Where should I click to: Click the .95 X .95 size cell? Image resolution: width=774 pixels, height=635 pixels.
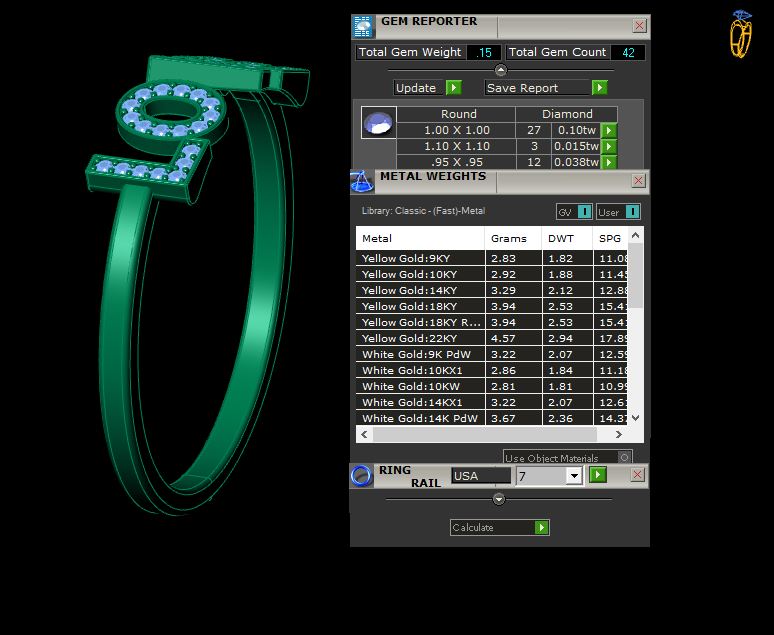point(457,162)
